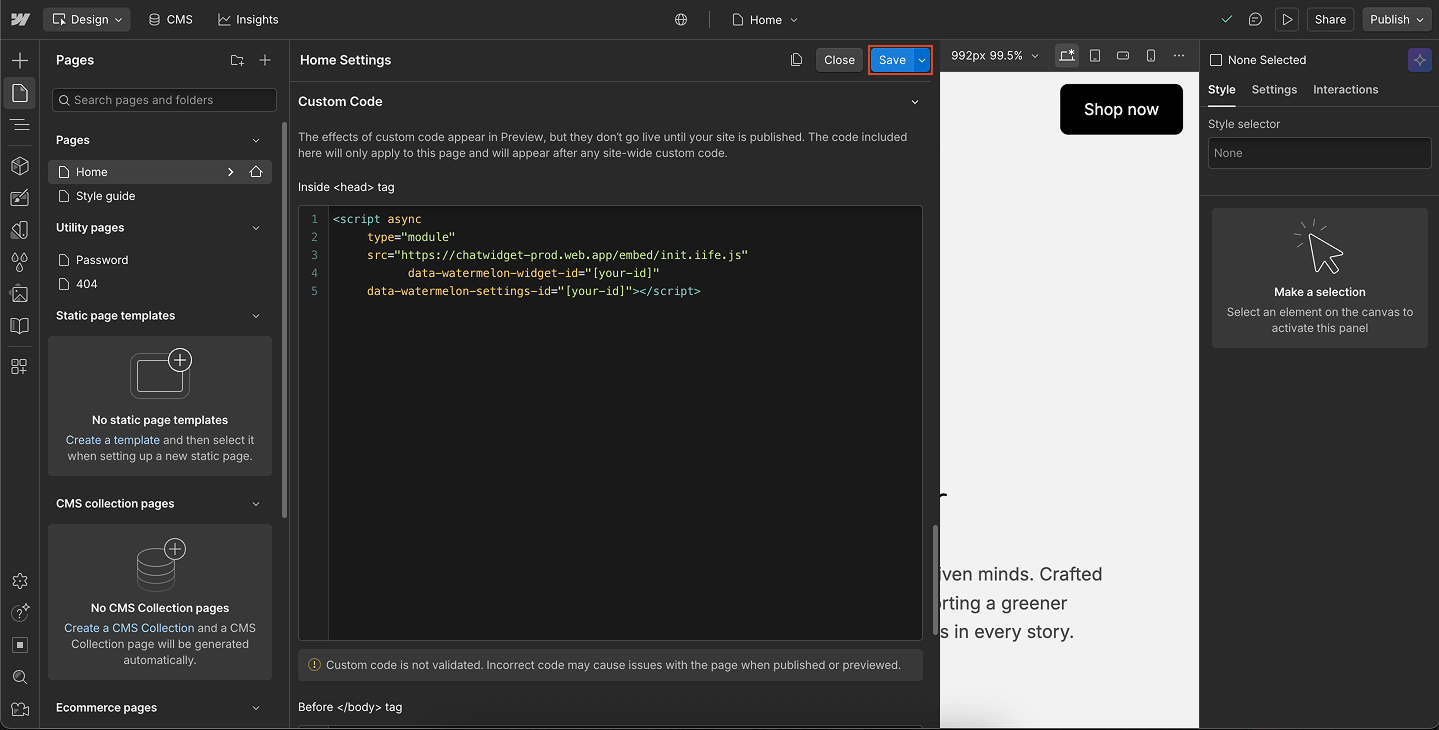This screenshot has height=730, width=1439.
Task: Open the Insights menu
Action: click(x=248, y=19)
